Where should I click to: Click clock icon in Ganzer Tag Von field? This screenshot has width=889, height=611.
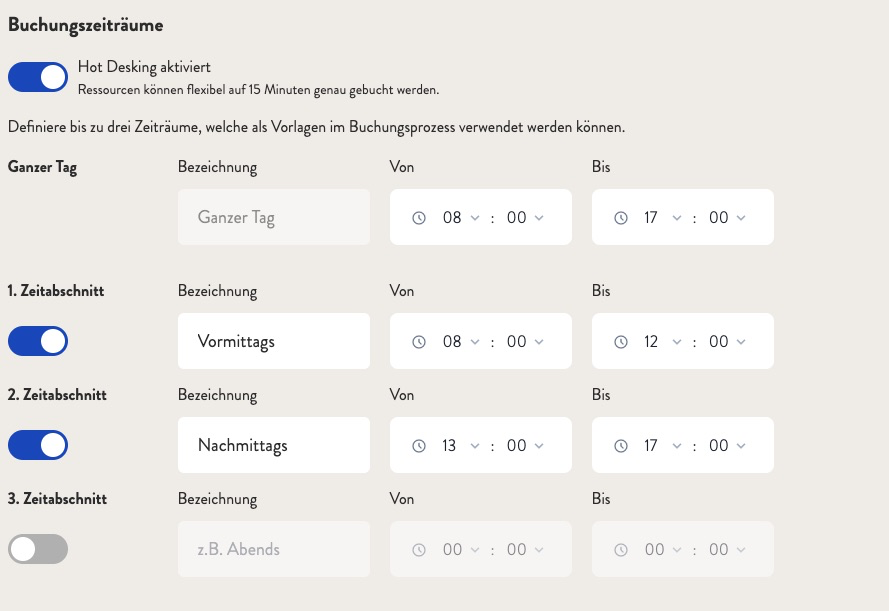tap(419, 218)
